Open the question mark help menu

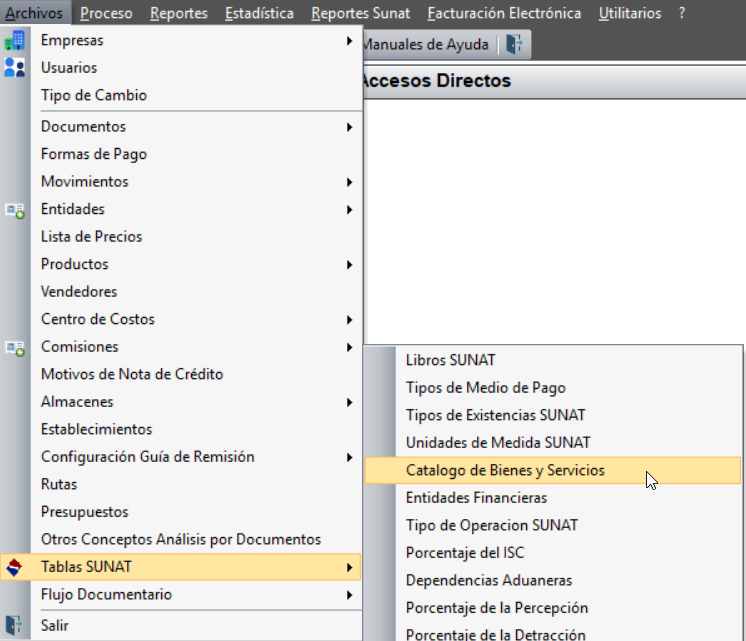point(682,13)
